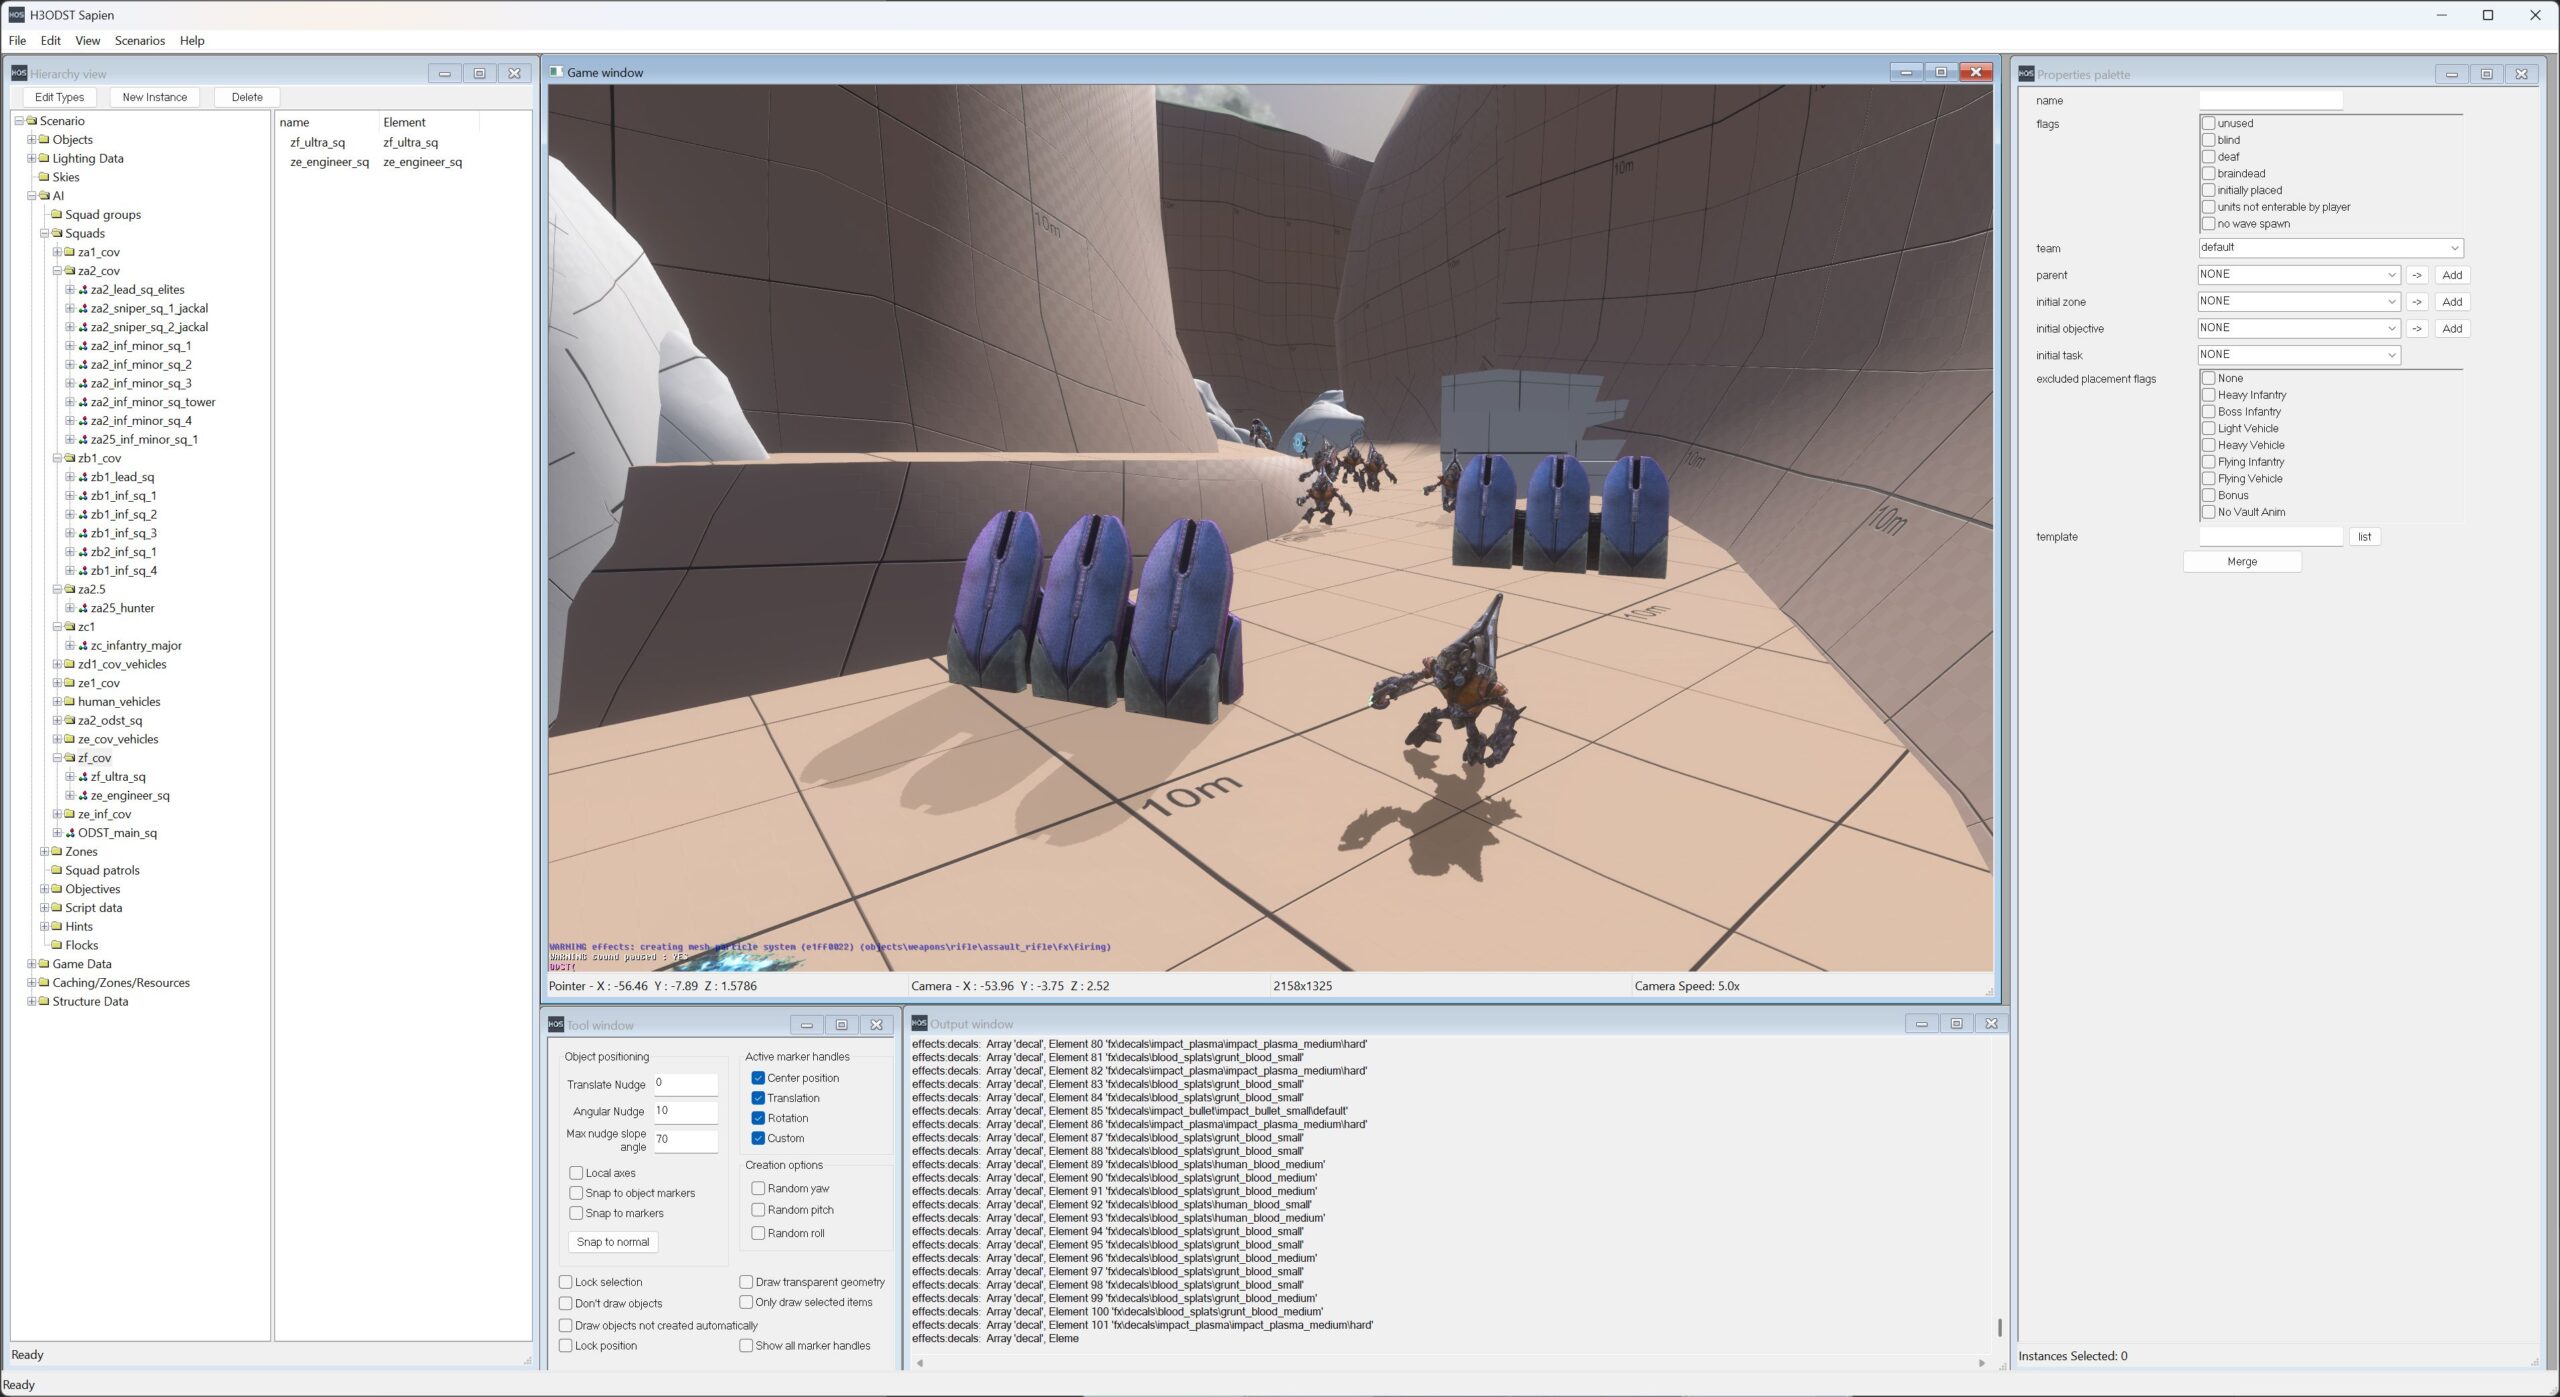Expand the zd1_cov_vehicles folder
Image resolution: width=2560 pixels, height=1397 pixels.
click(x=57, y=665)
